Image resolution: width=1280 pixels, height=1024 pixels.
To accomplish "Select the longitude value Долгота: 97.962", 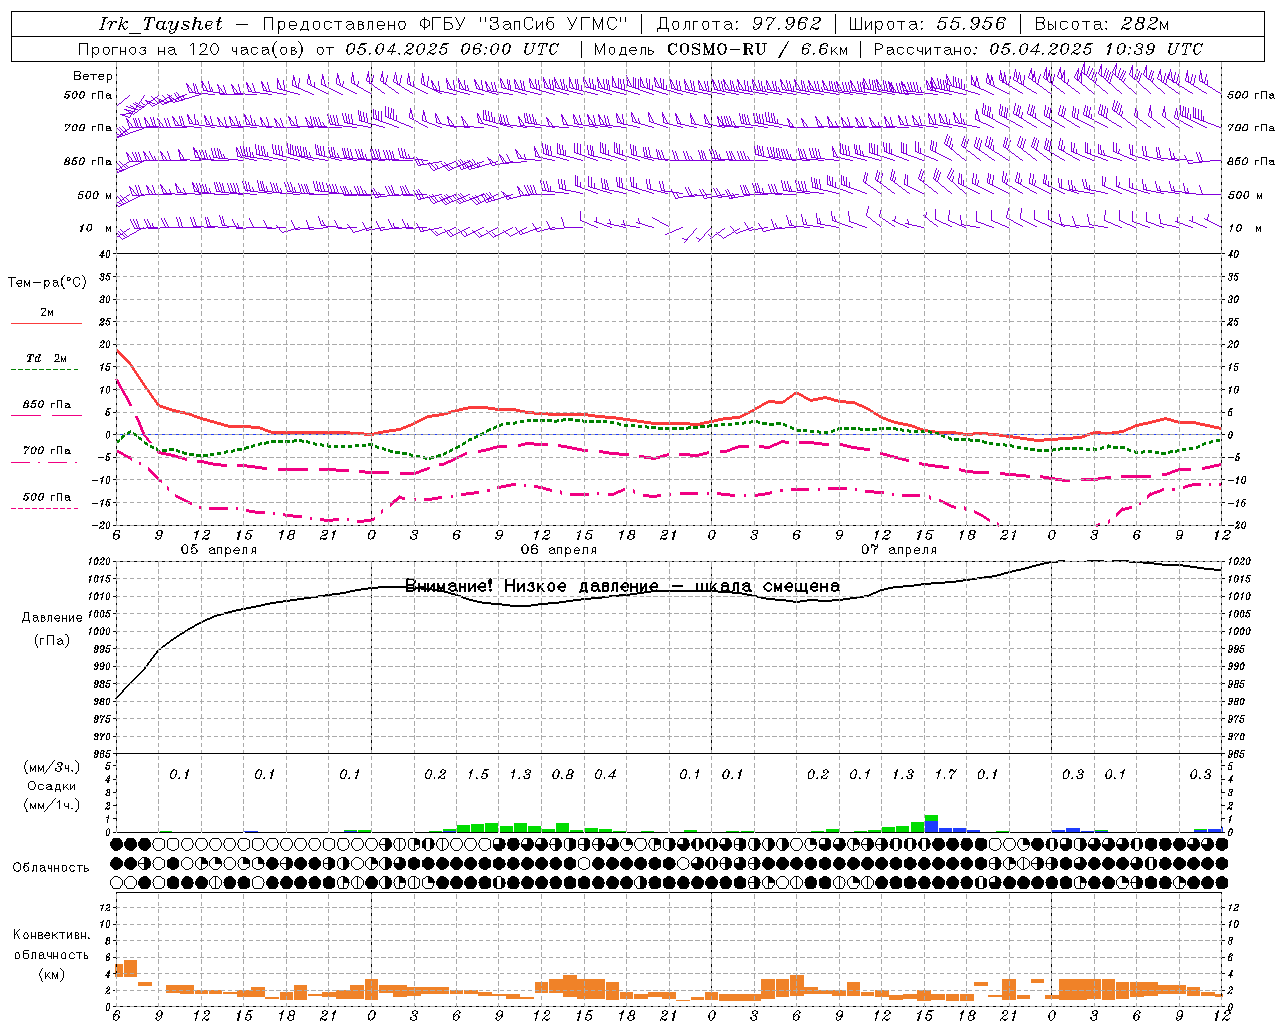I will click(x=739, y=24).
